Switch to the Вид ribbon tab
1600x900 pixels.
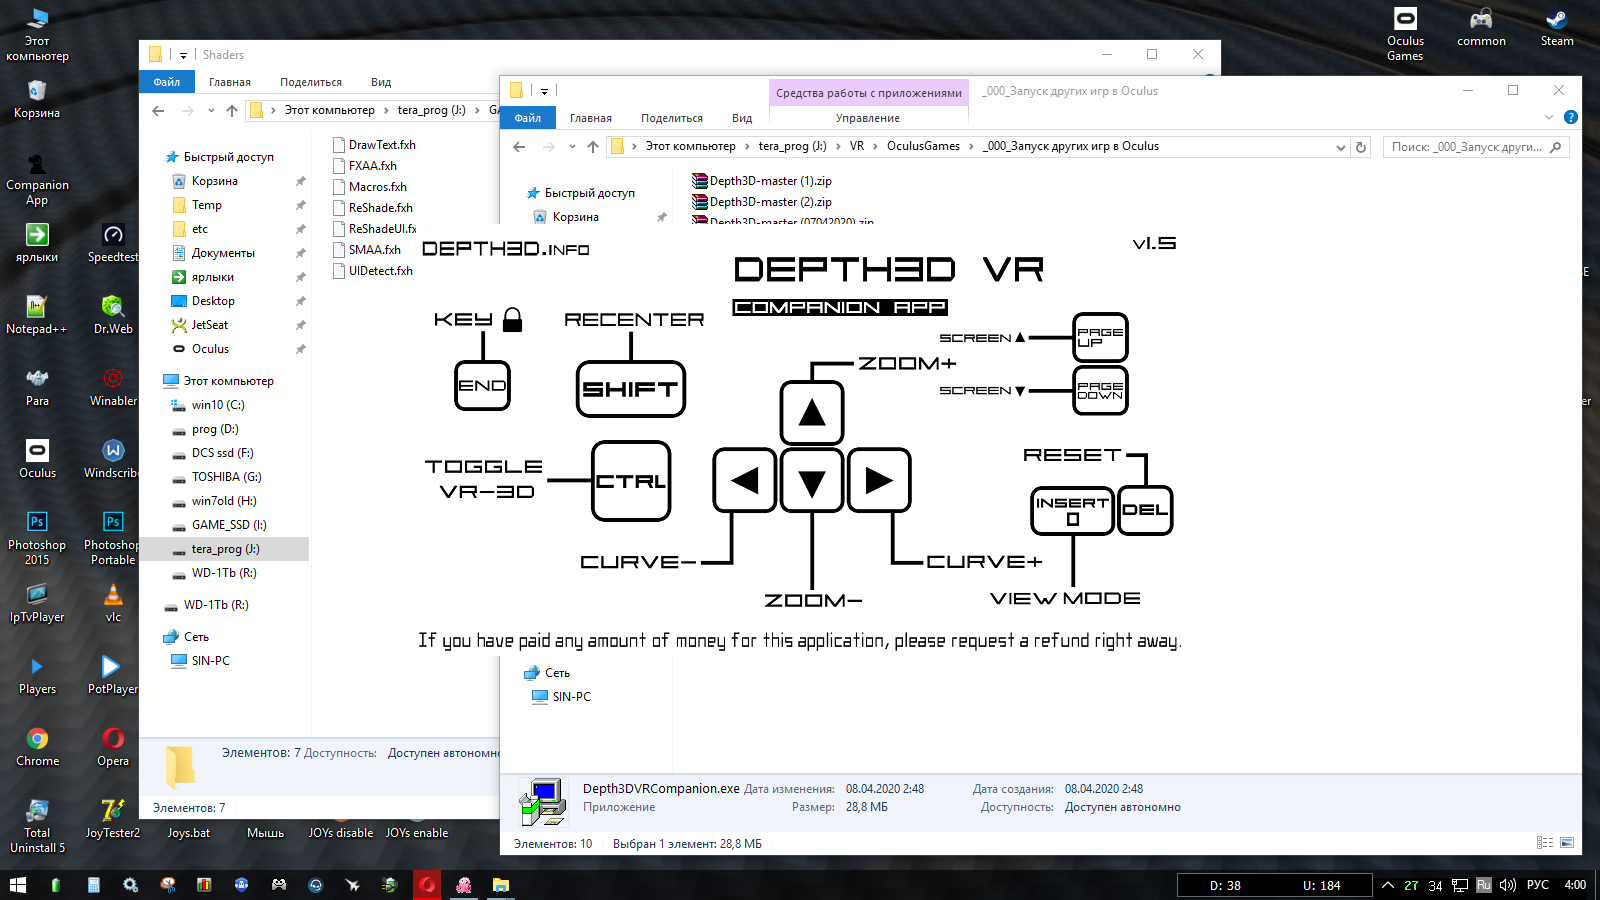(742, 118)
